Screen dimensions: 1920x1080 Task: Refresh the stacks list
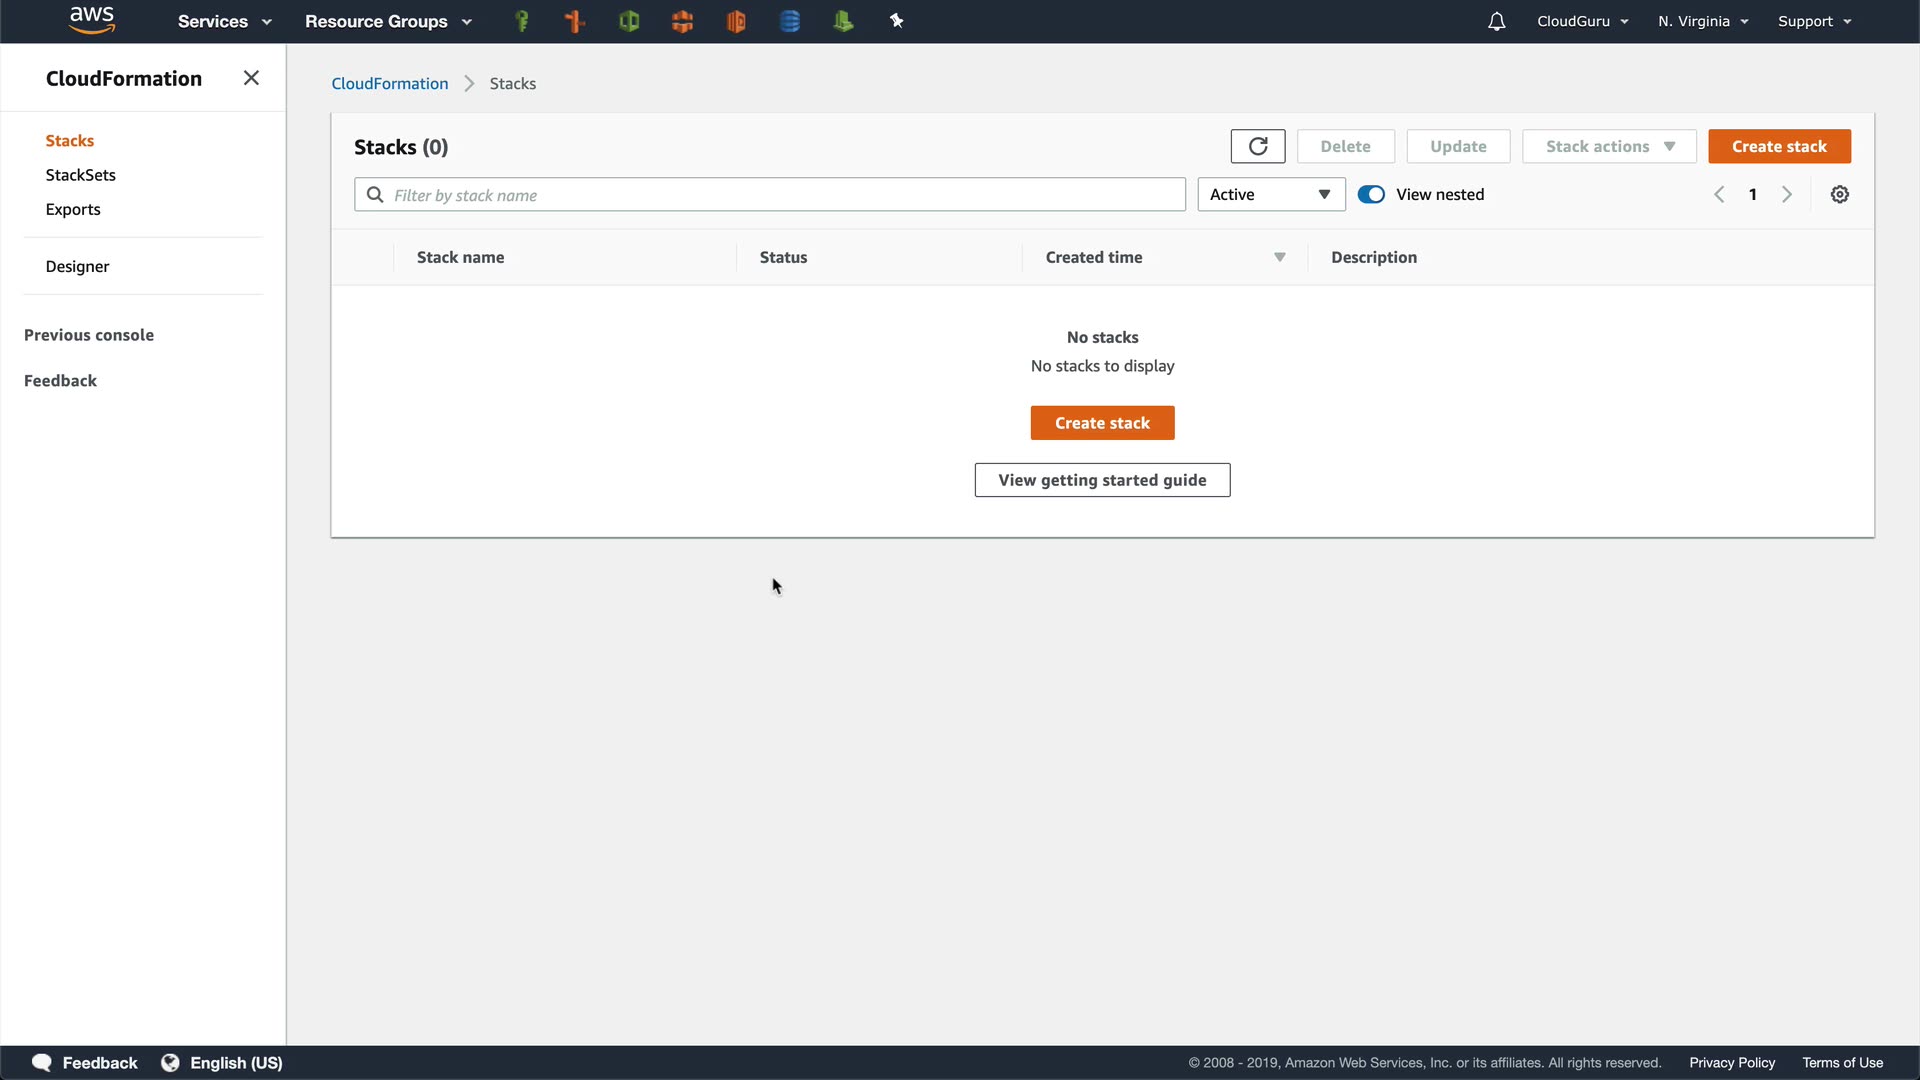(1257, 146)
